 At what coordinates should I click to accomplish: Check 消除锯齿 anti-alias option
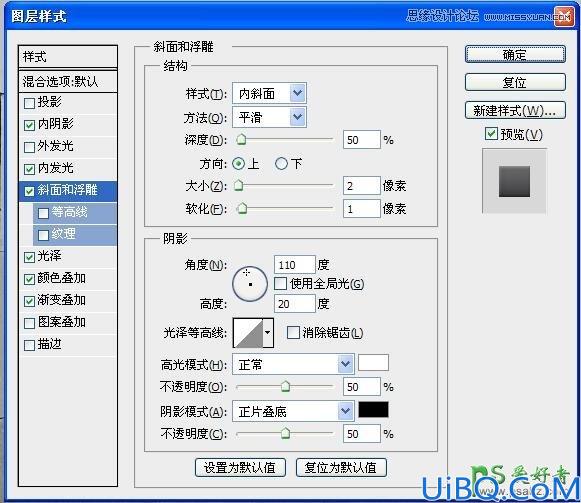pos(293,332)
